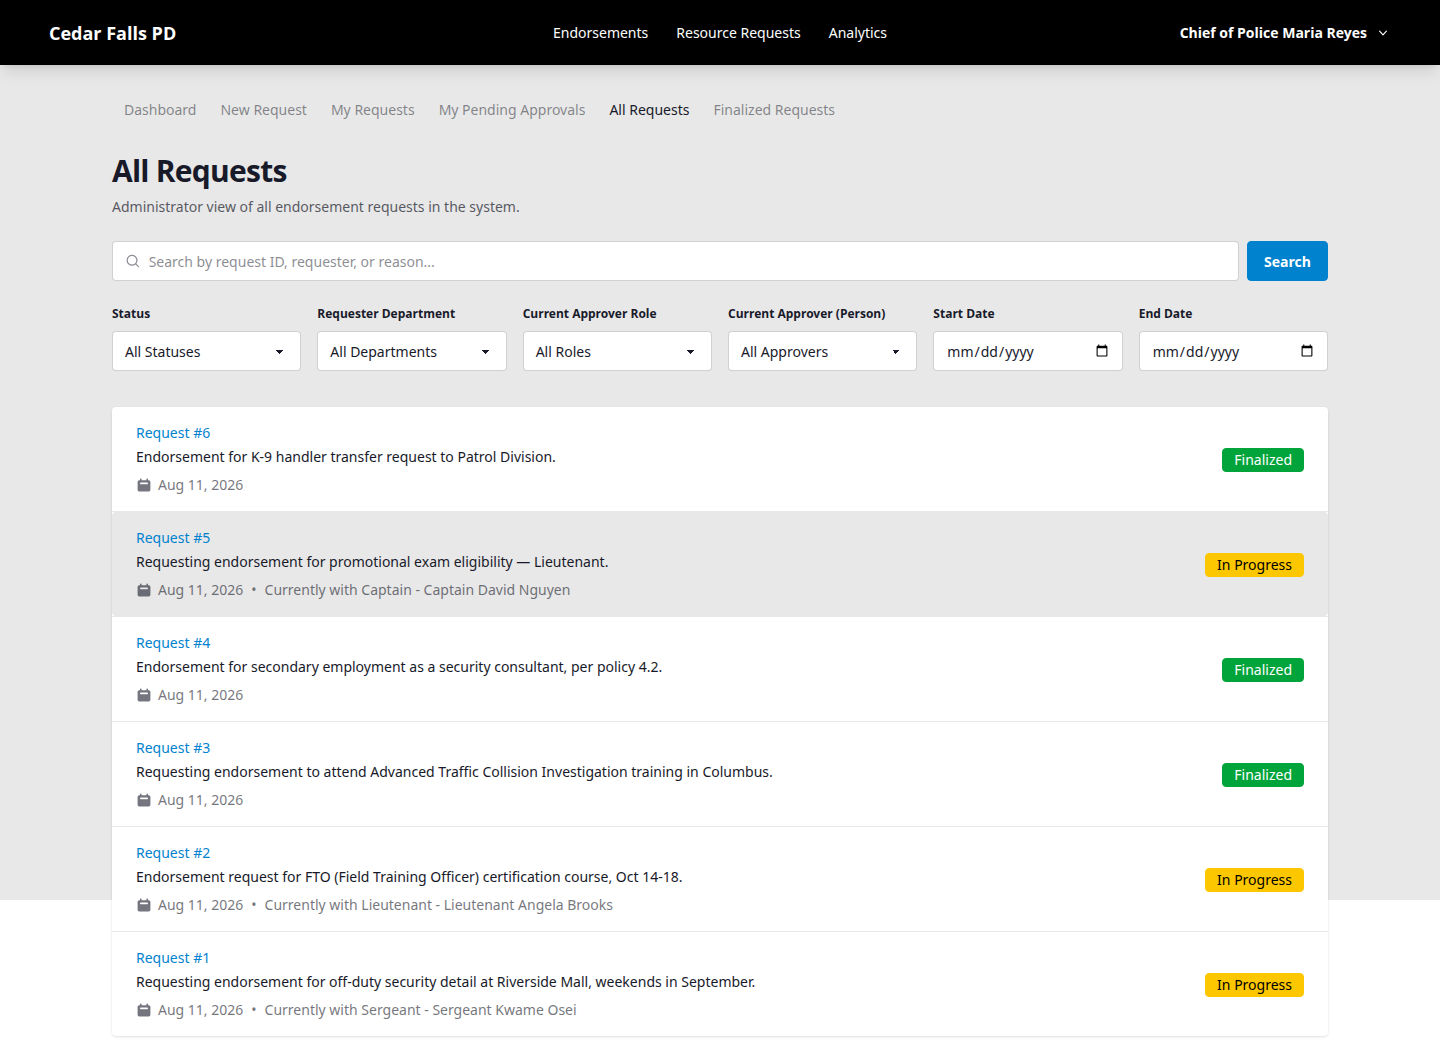Switch to the New Request tab
Image resolution: width=1440 pixels, height=1060 pixels.
[264, 110]
